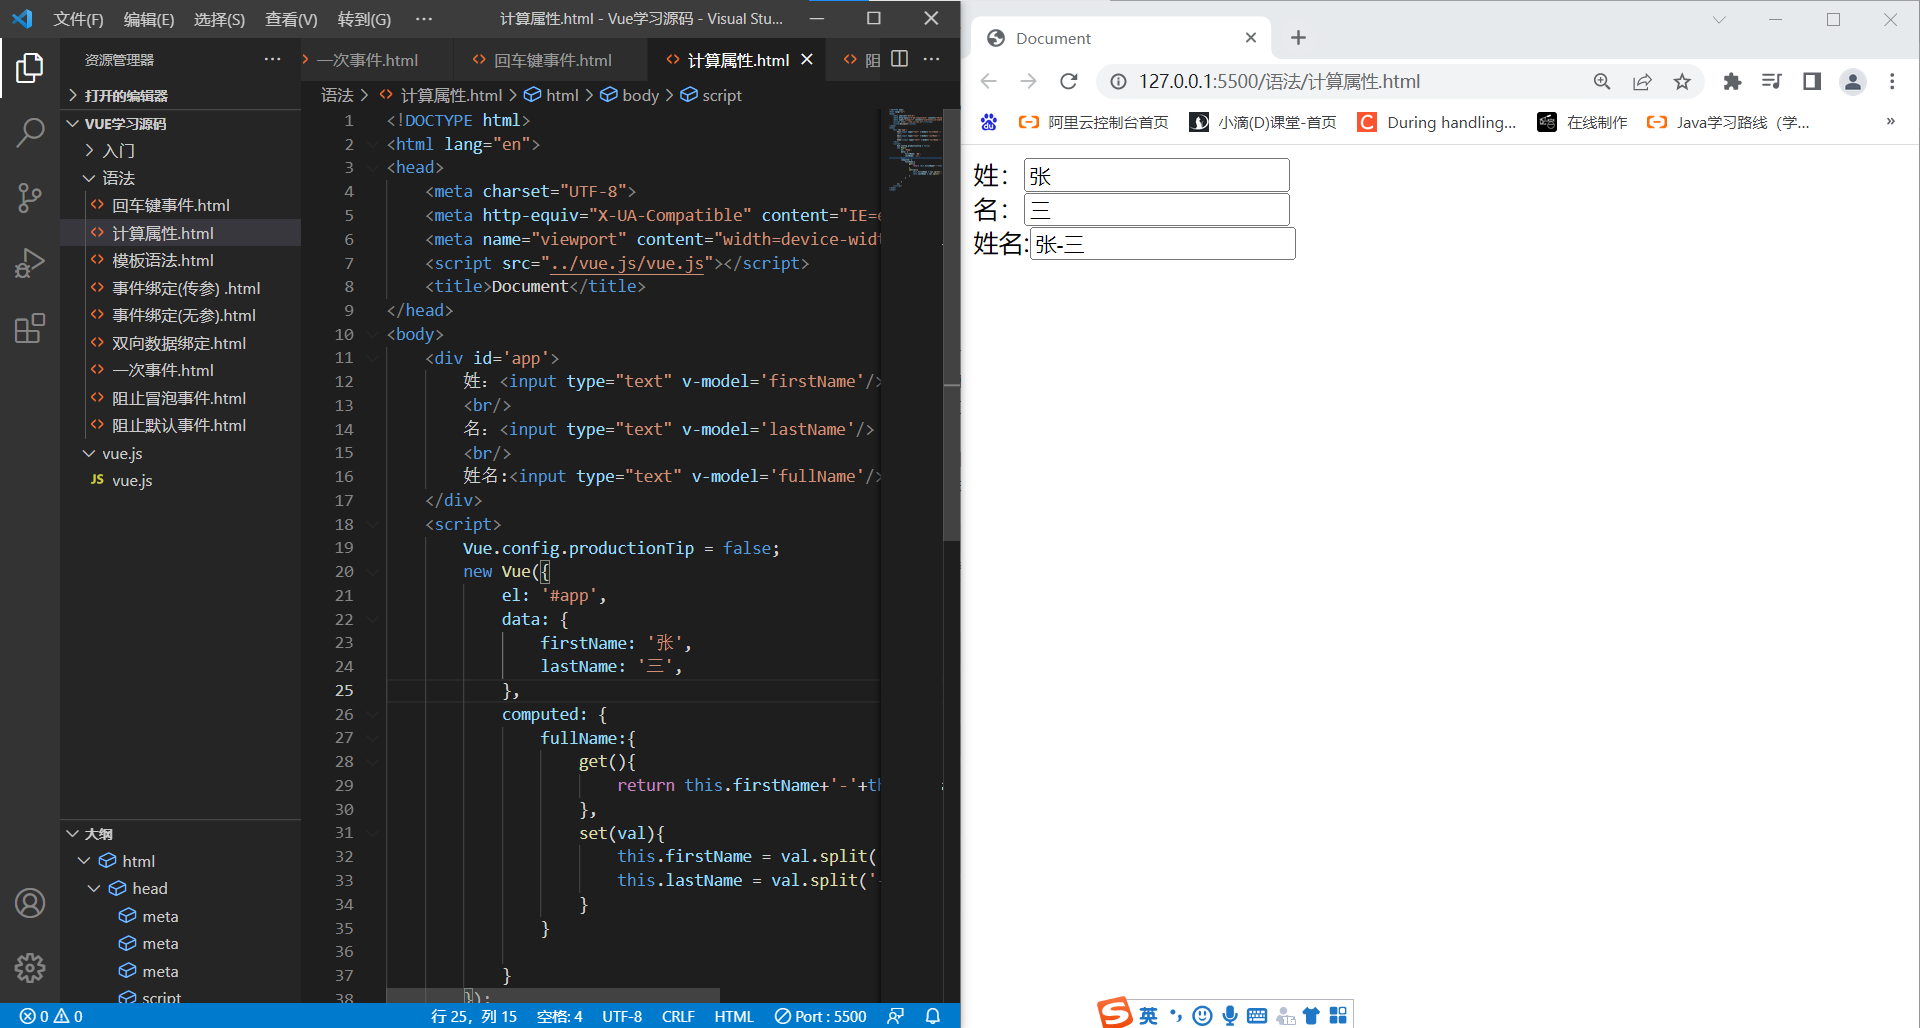Screen dimensions: 1920x1028
Task: Click the code minimap preview
Action: tap(914, 150)
